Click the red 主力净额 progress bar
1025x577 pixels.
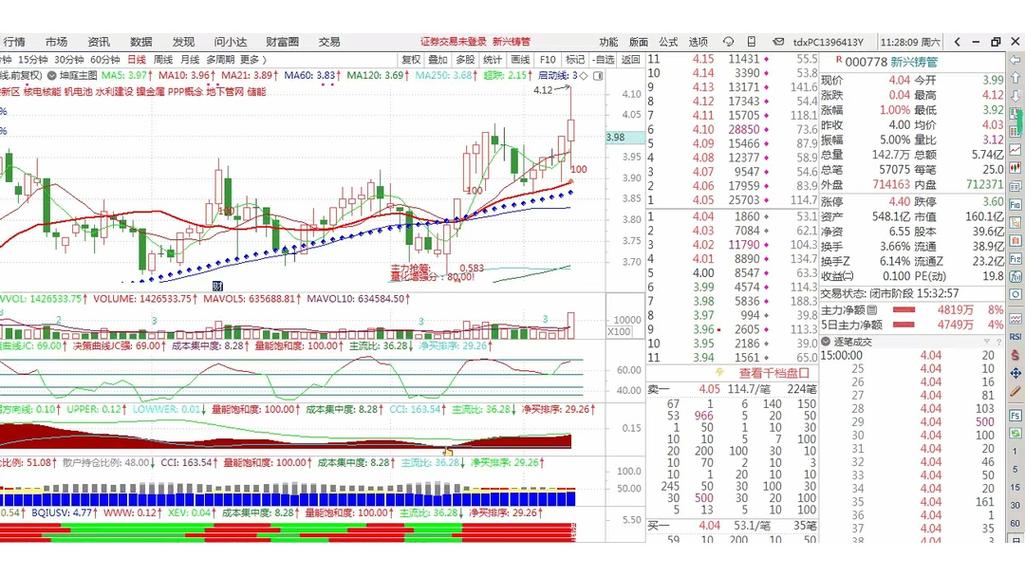[x=905, y=311]
